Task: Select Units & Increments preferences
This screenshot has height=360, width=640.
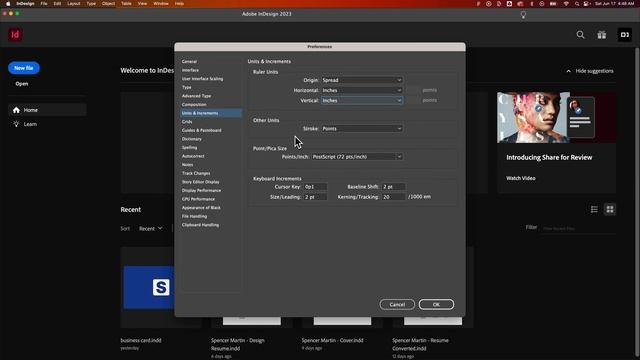Action: tap(211, 113)
